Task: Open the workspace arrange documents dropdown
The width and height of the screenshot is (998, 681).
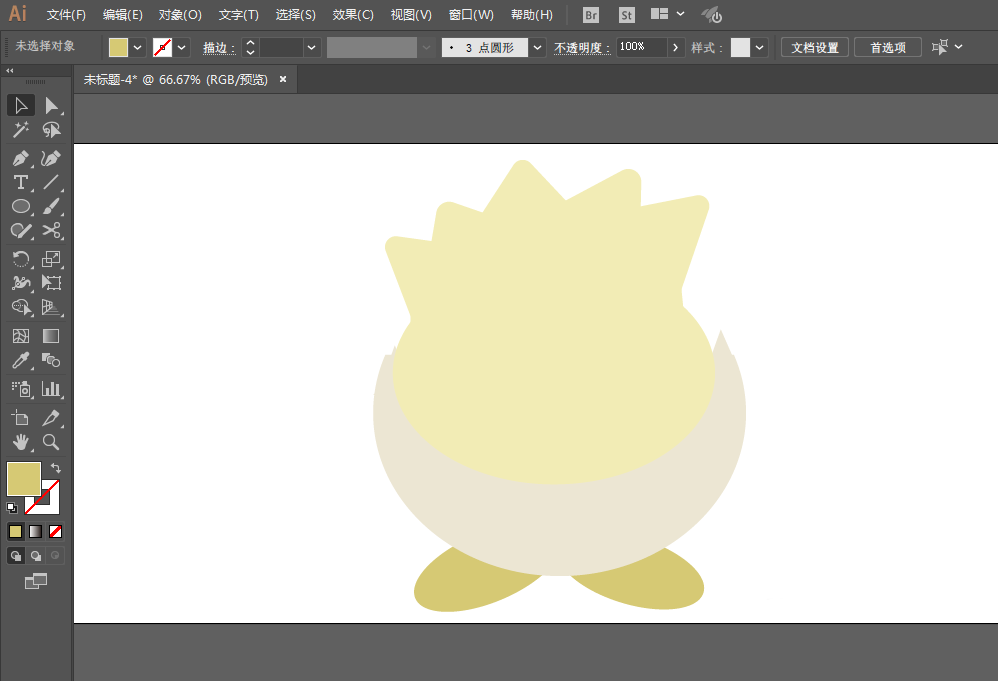Action: coord(667,14)
